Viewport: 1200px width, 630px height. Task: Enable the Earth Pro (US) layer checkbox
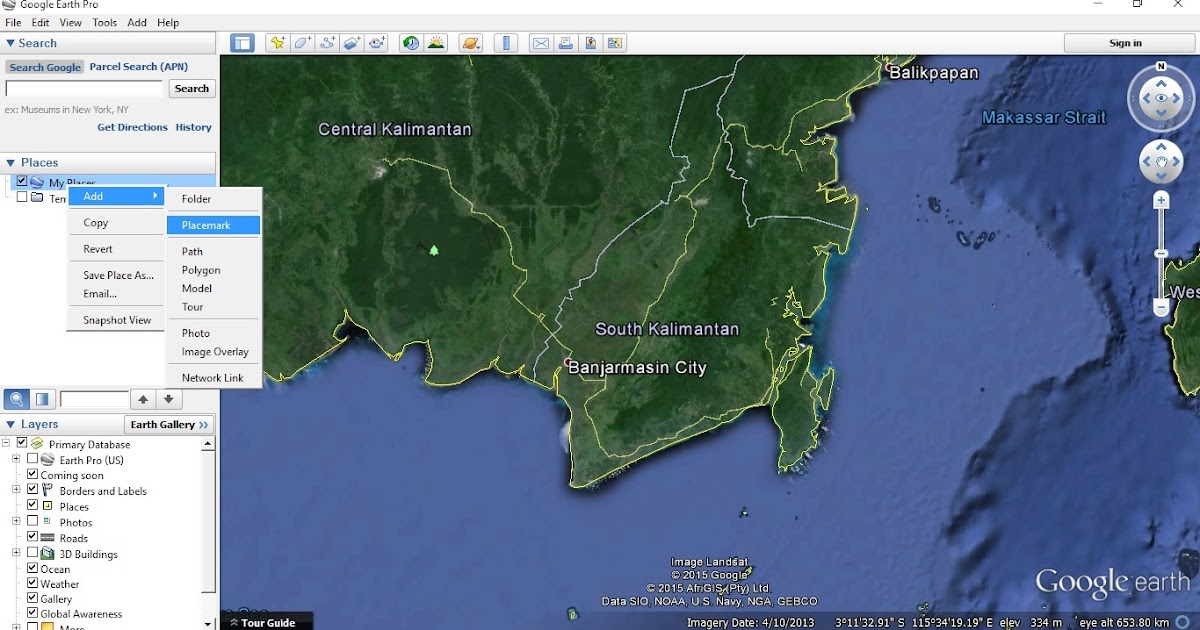point(32,459)
